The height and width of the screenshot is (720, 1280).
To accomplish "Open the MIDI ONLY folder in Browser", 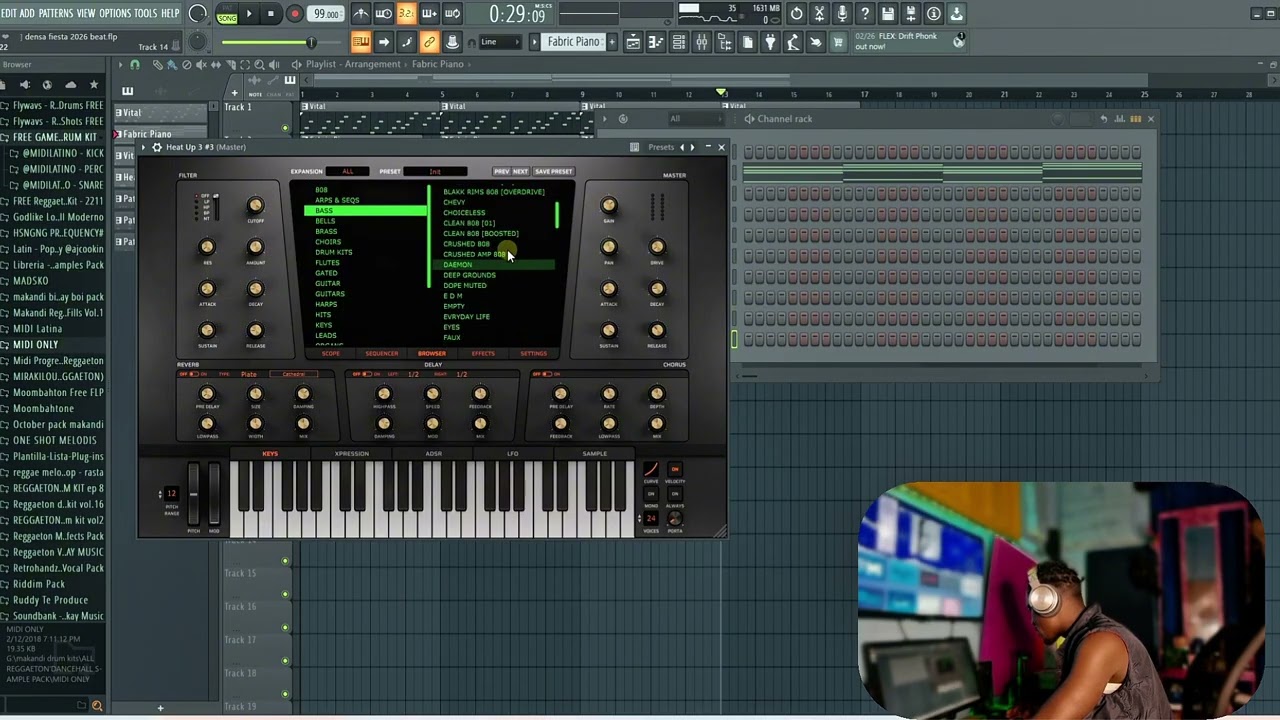I will tap(35, 345).
